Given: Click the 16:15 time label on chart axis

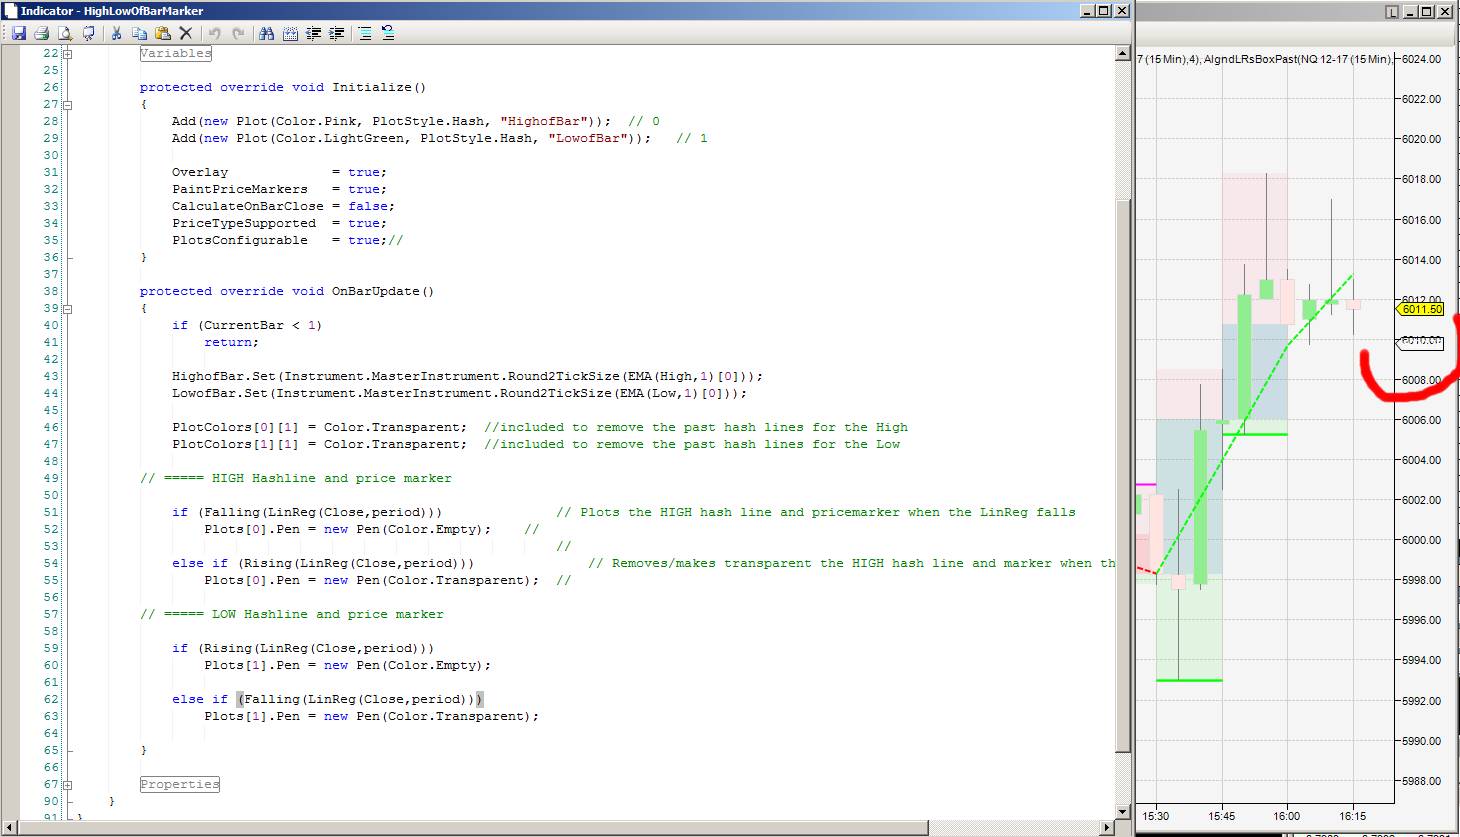Looking at the screenshot, I should point(1353,816).
